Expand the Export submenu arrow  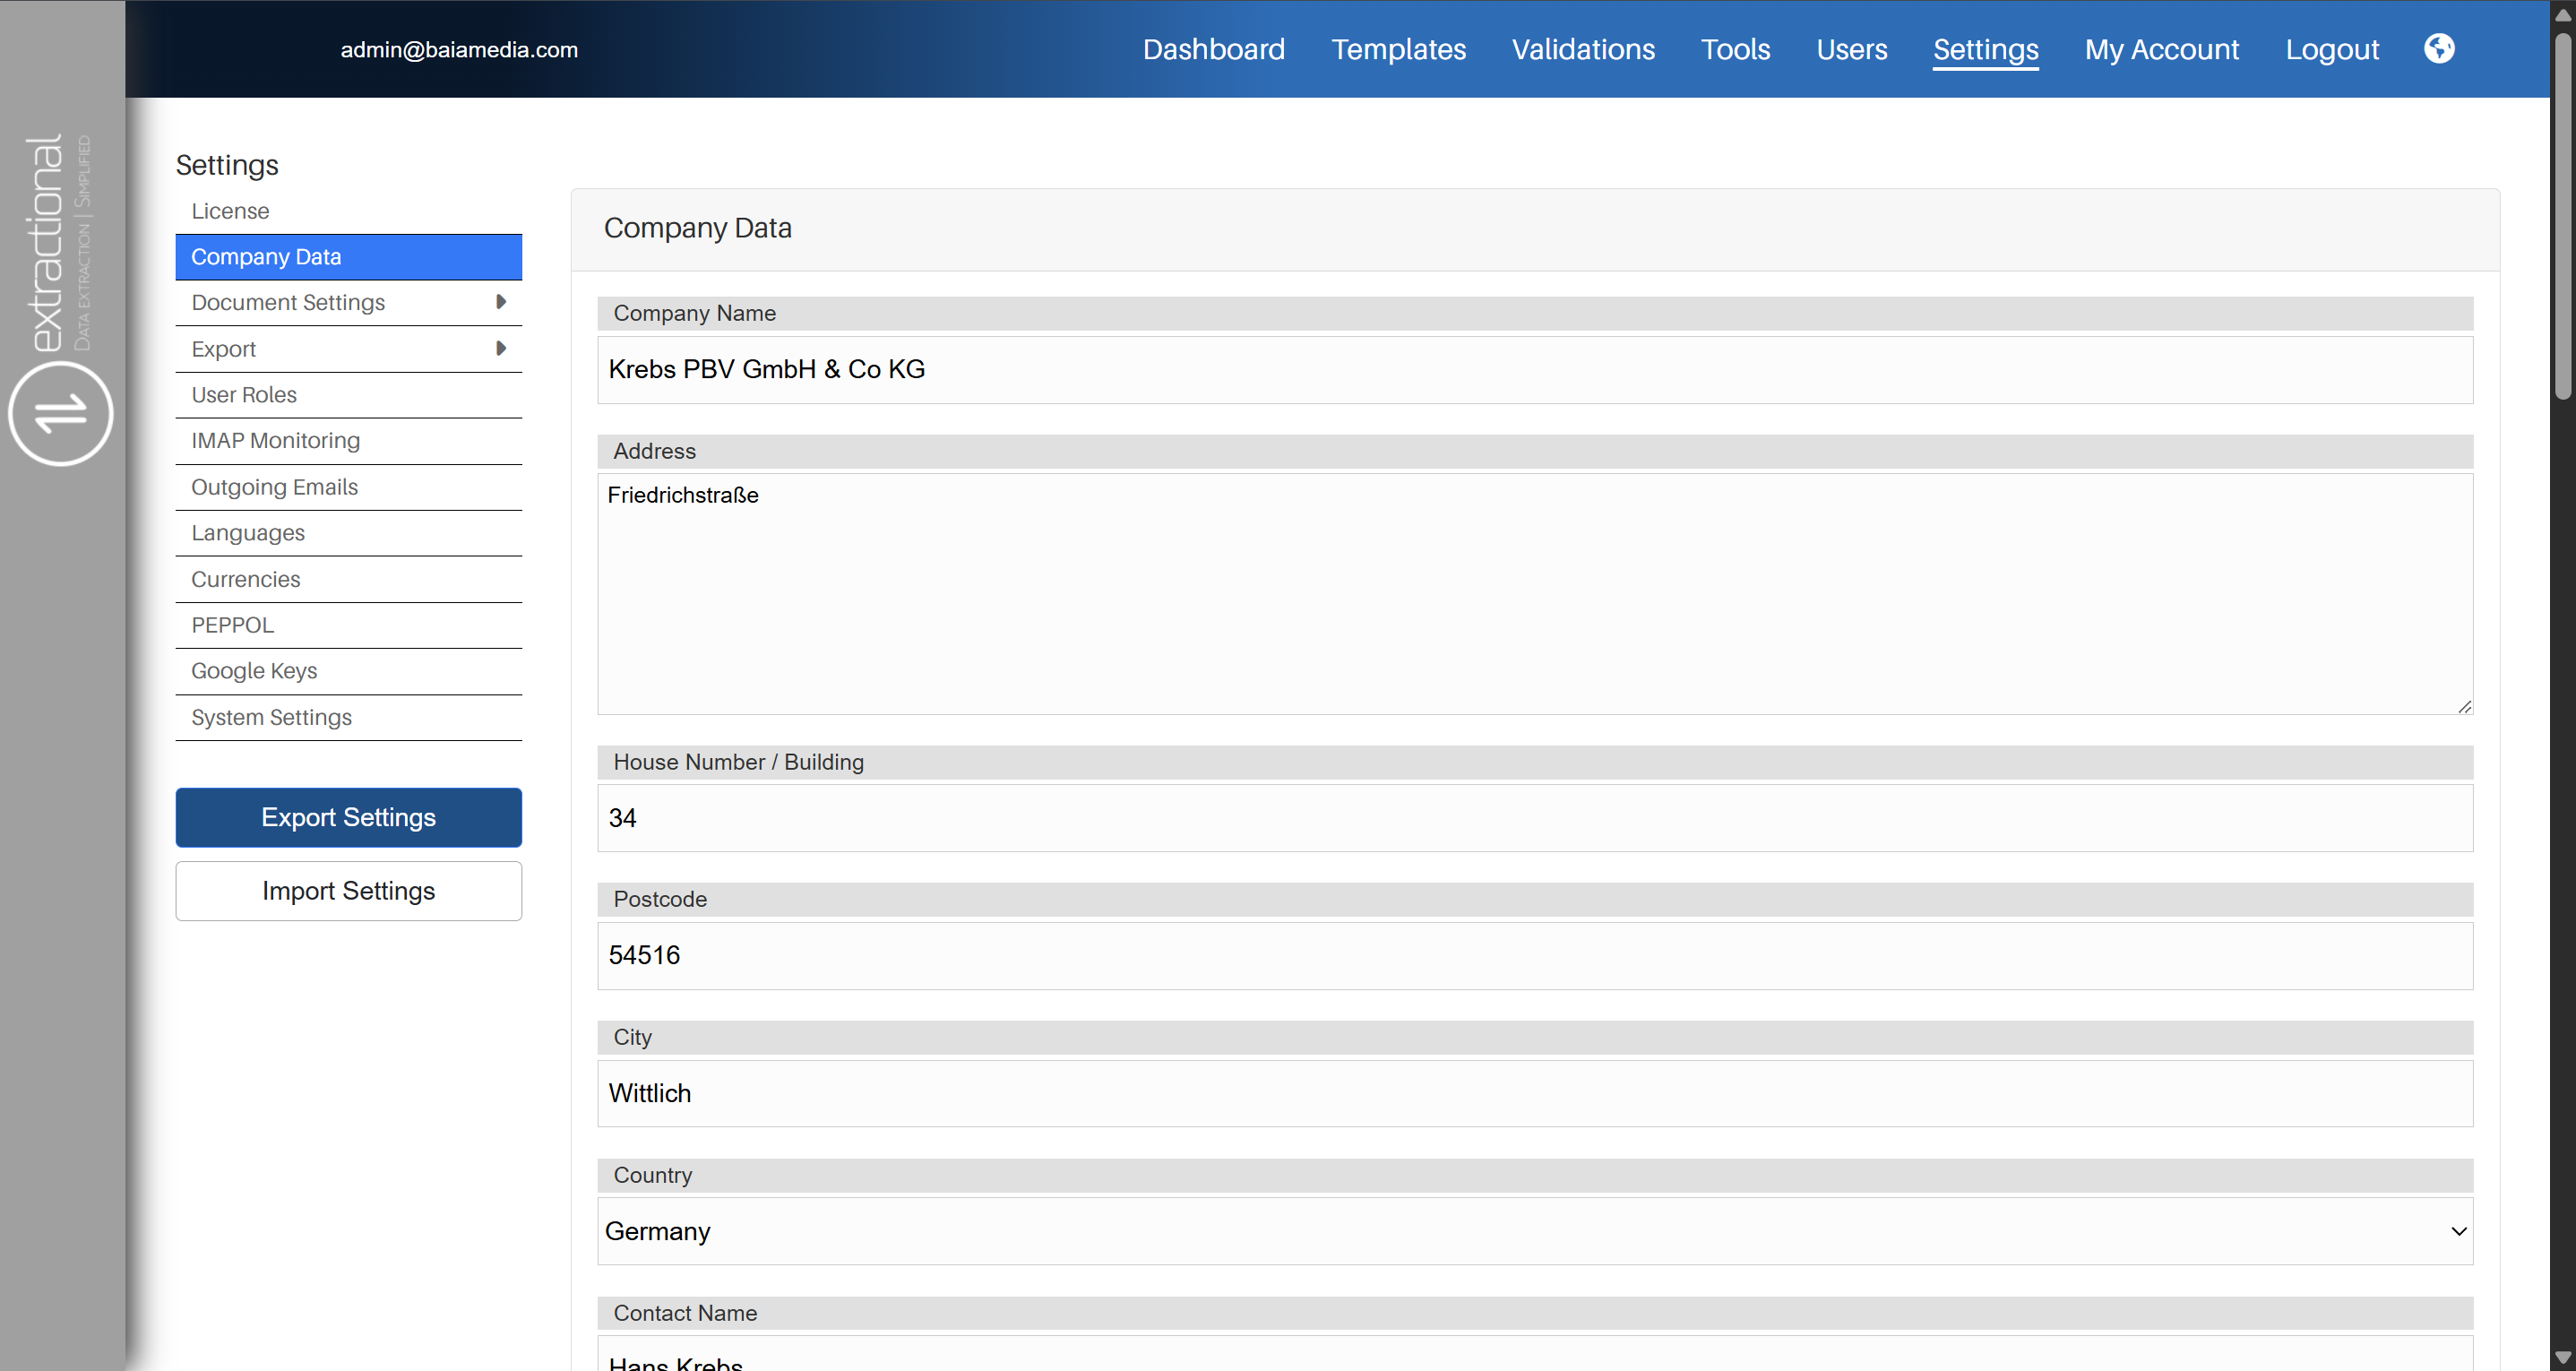[501, 348]
